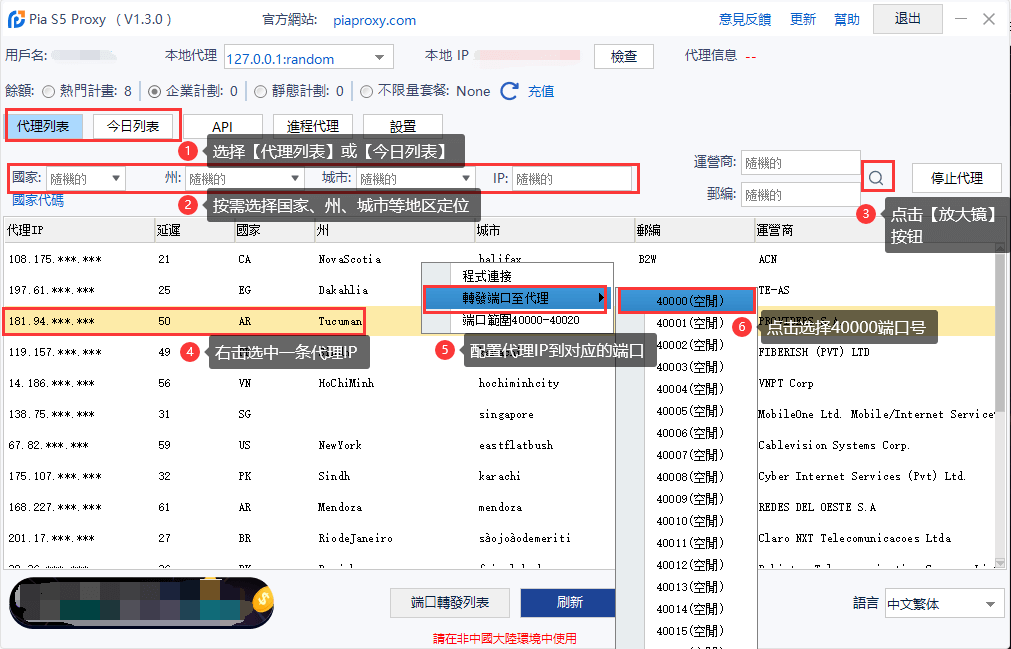Click the 幫助 link
1011x649 pixels.
click(847, 20)
